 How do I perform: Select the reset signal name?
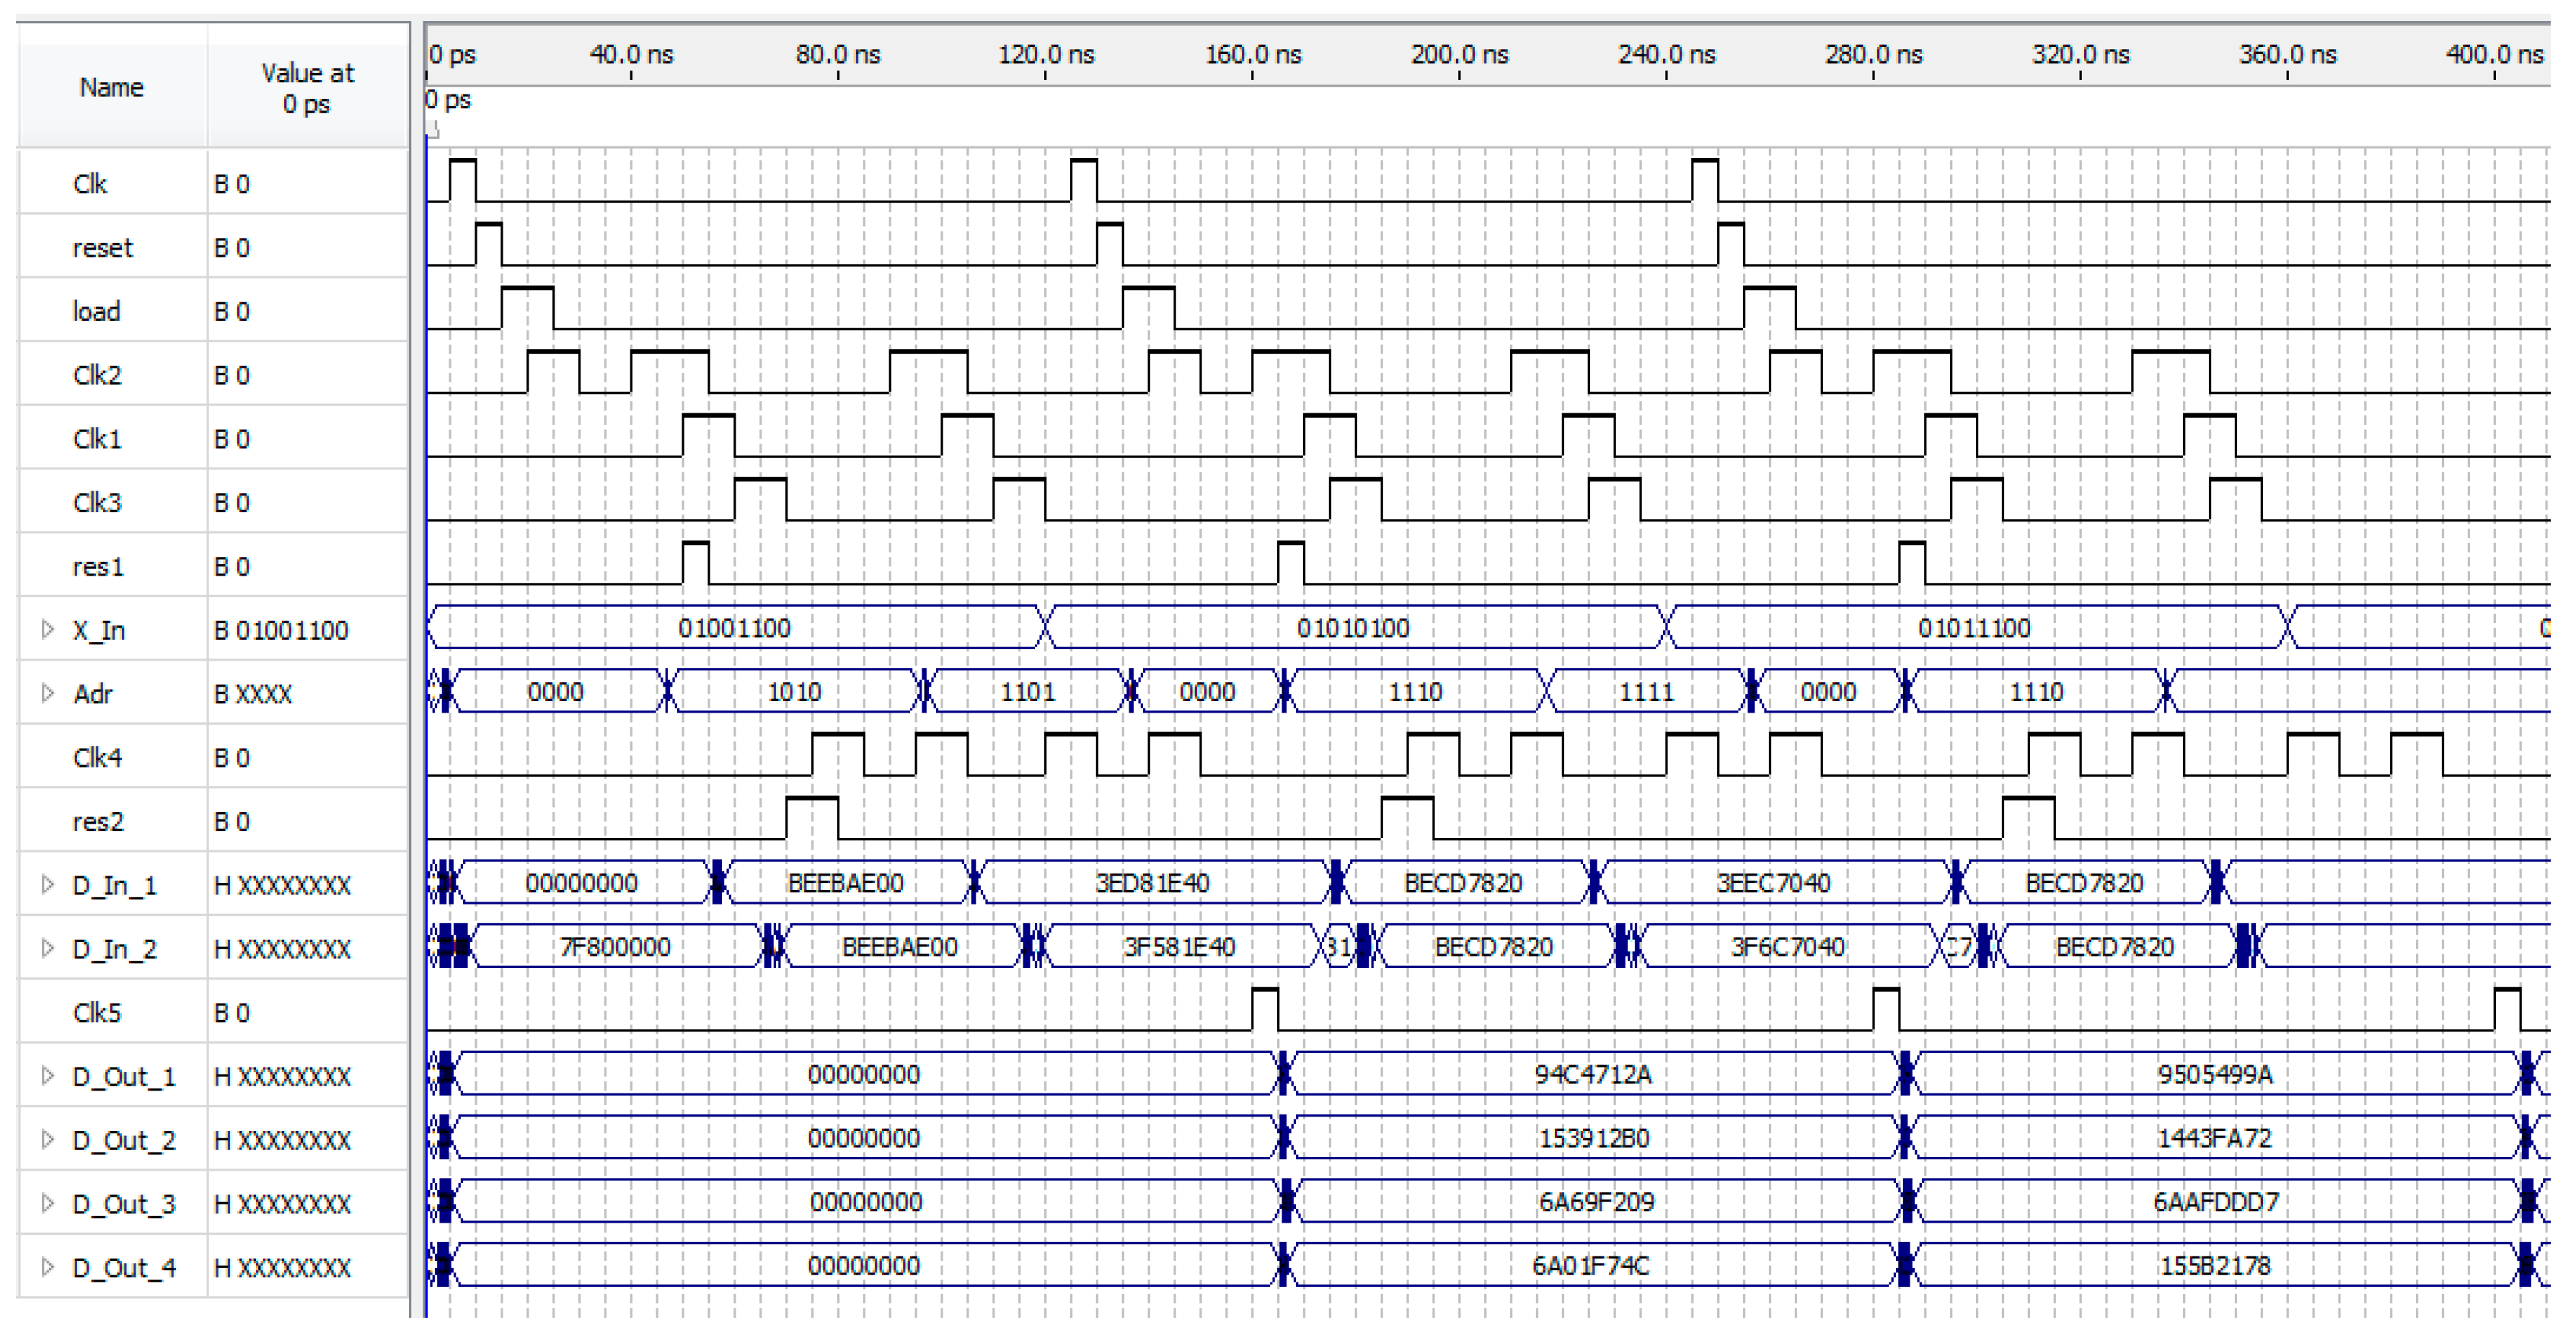(102, 248)
